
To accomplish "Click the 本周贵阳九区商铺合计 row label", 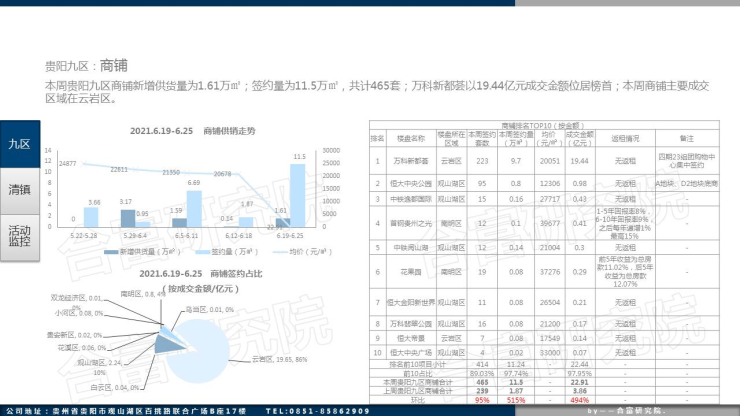I will (x=419, y=382).
